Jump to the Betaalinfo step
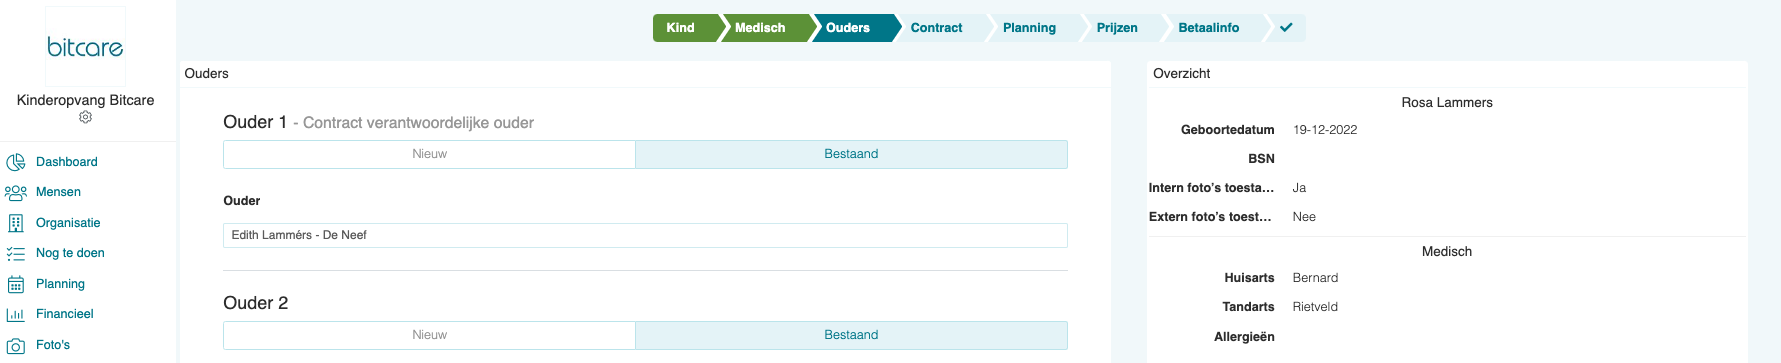The width and height of the screenshot is (1781, 363). click(x=1208, y=27)
